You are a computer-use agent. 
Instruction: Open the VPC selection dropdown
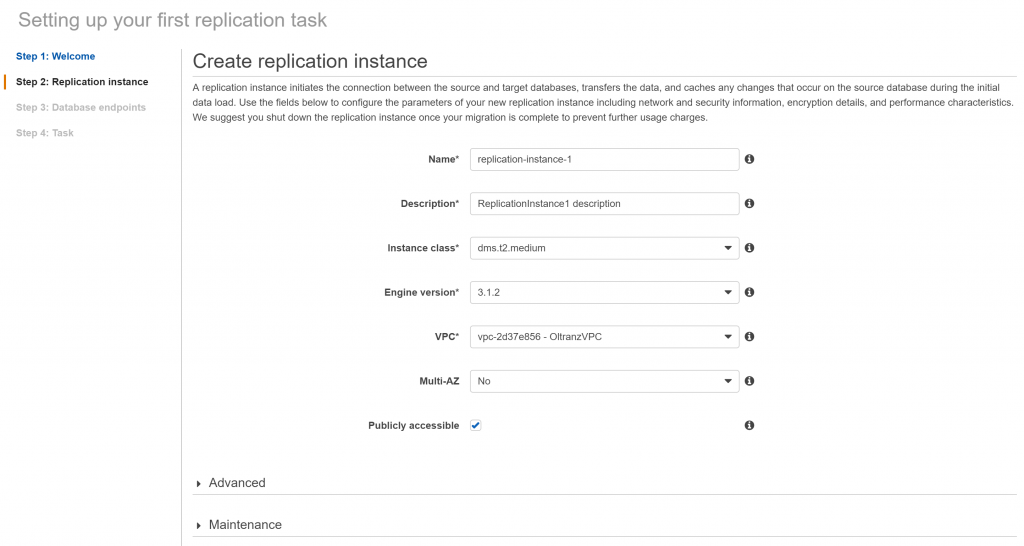(604, 337)
